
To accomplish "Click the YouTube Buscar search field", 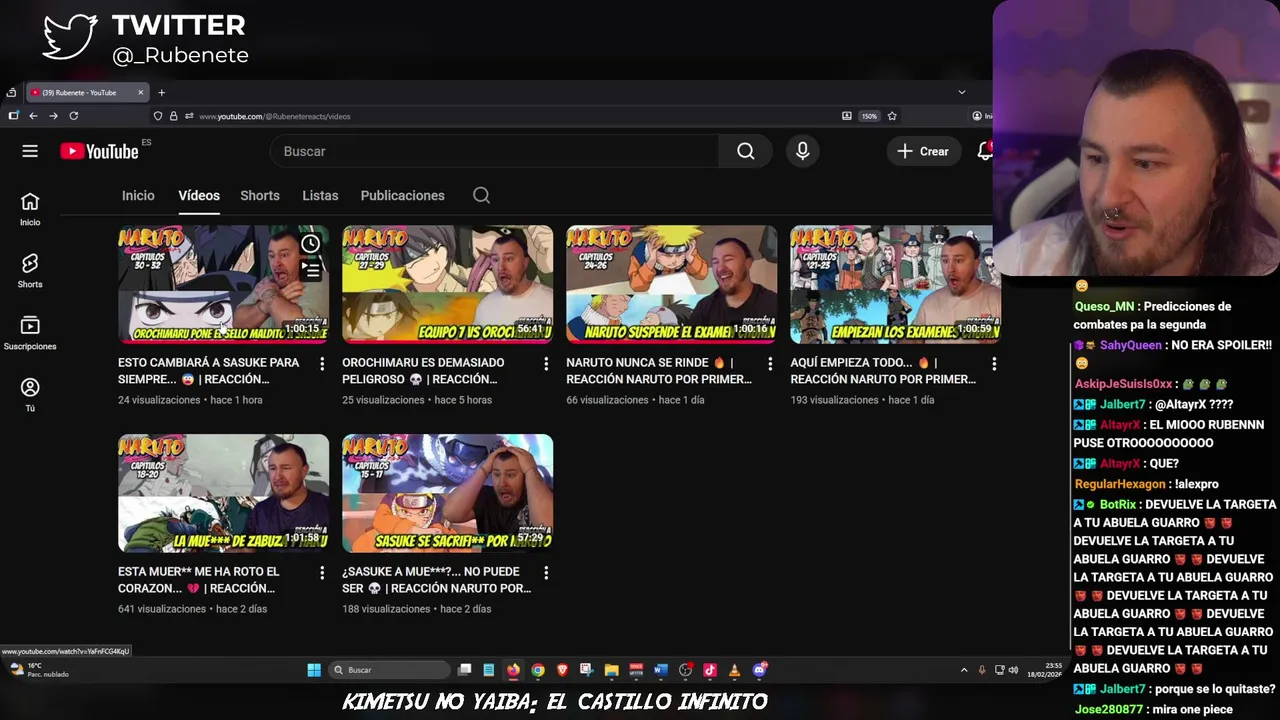I will pyautogui.click(x=495, y=151).
